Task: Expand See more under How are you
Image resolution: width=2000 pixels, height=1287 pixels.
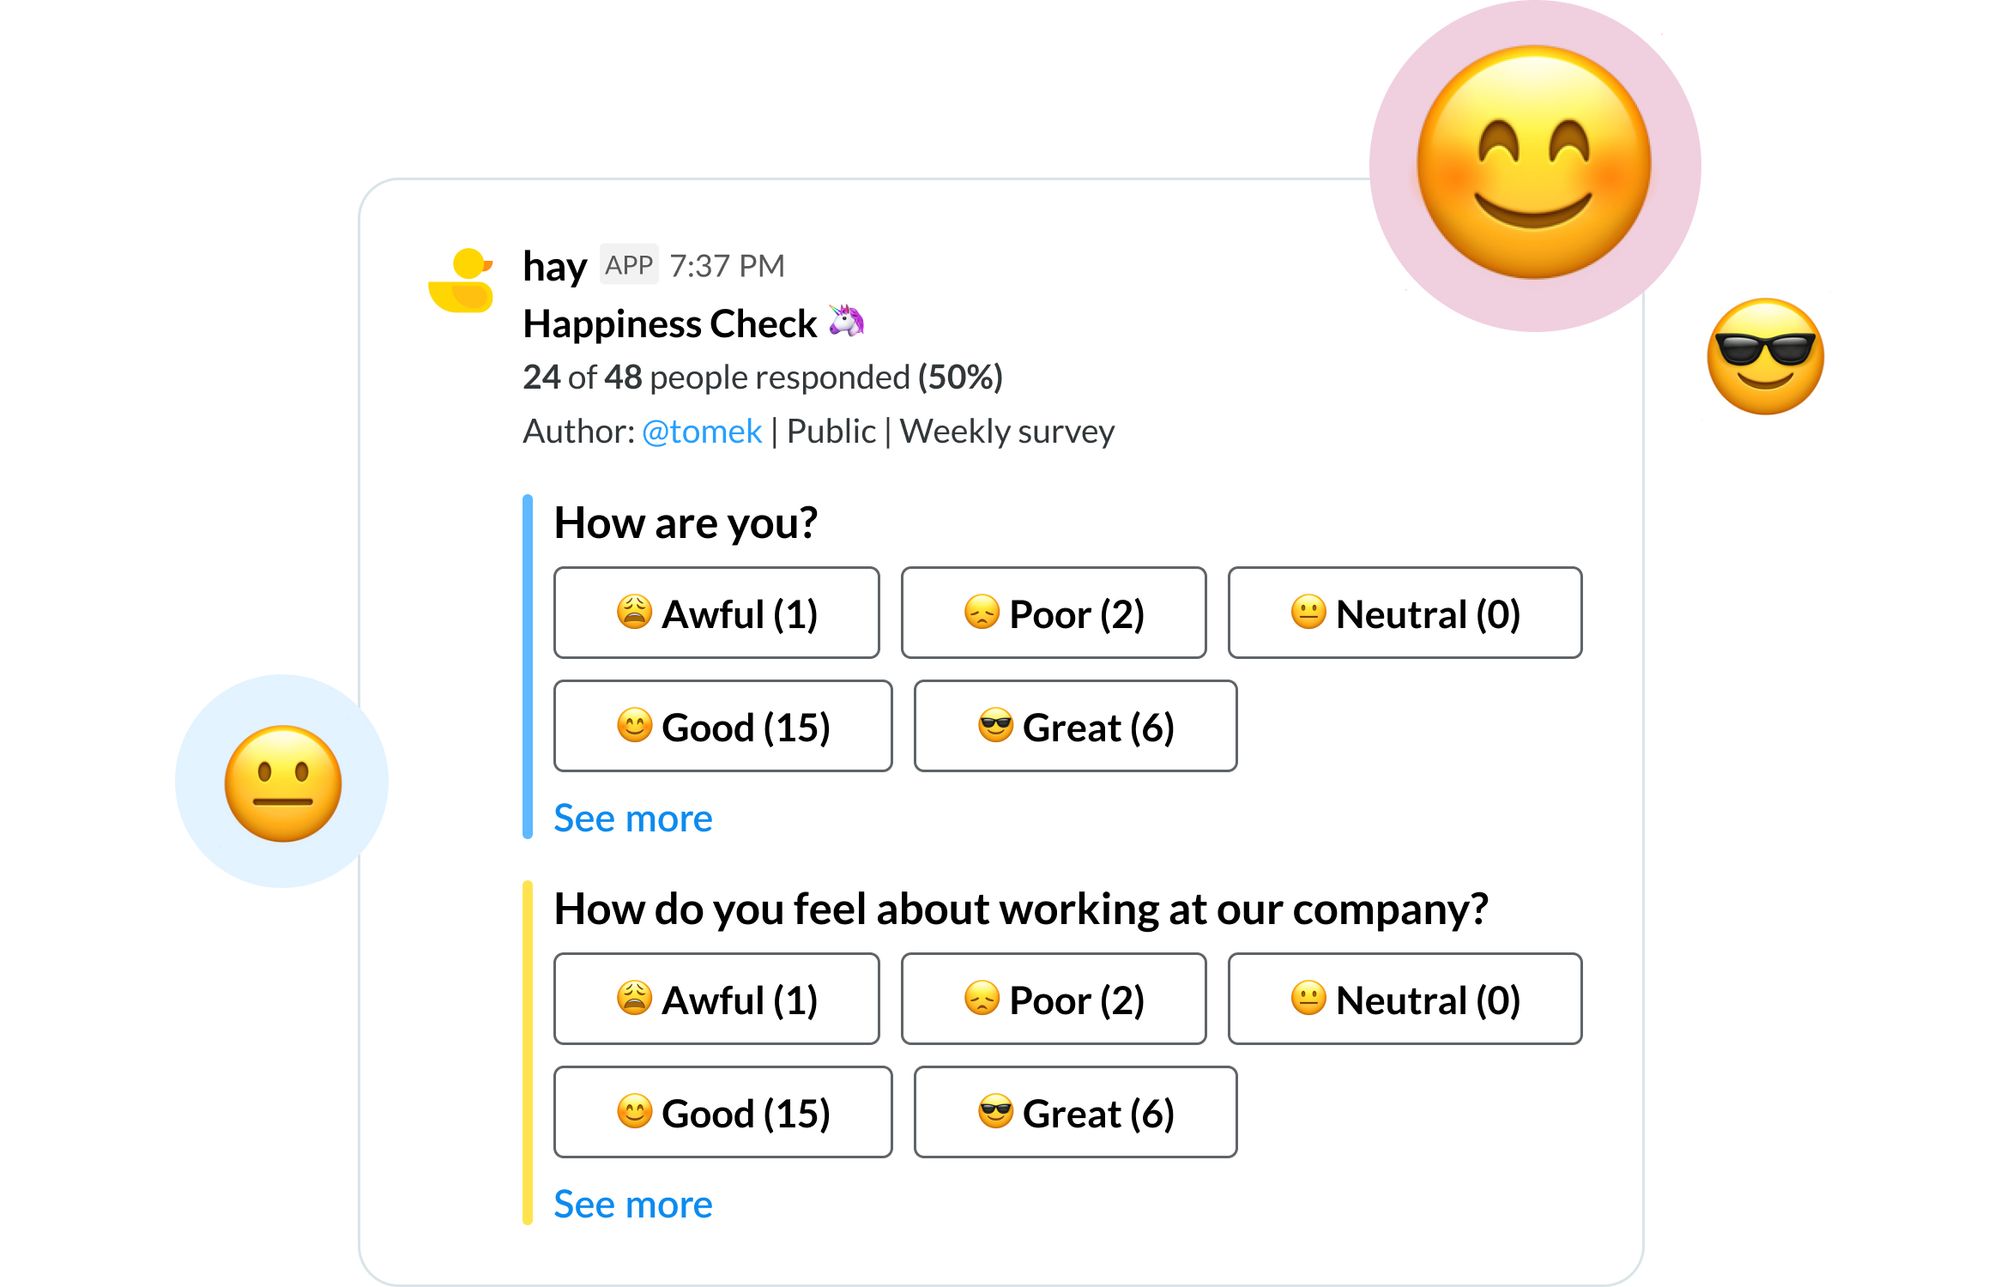Action: click(x=633, y=818)
